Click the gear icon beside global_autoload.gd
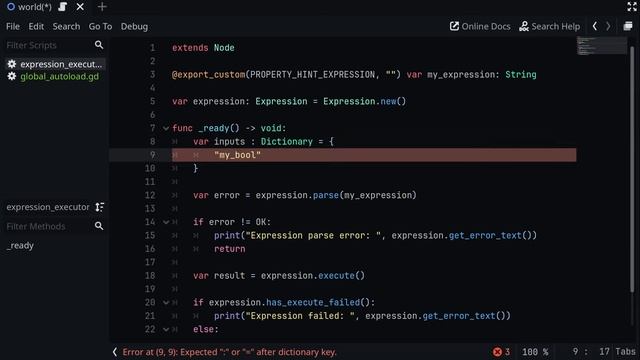Image resolution: width=640 pixels, height=360 pixels. pyautogui.click(x=12, y=76)
